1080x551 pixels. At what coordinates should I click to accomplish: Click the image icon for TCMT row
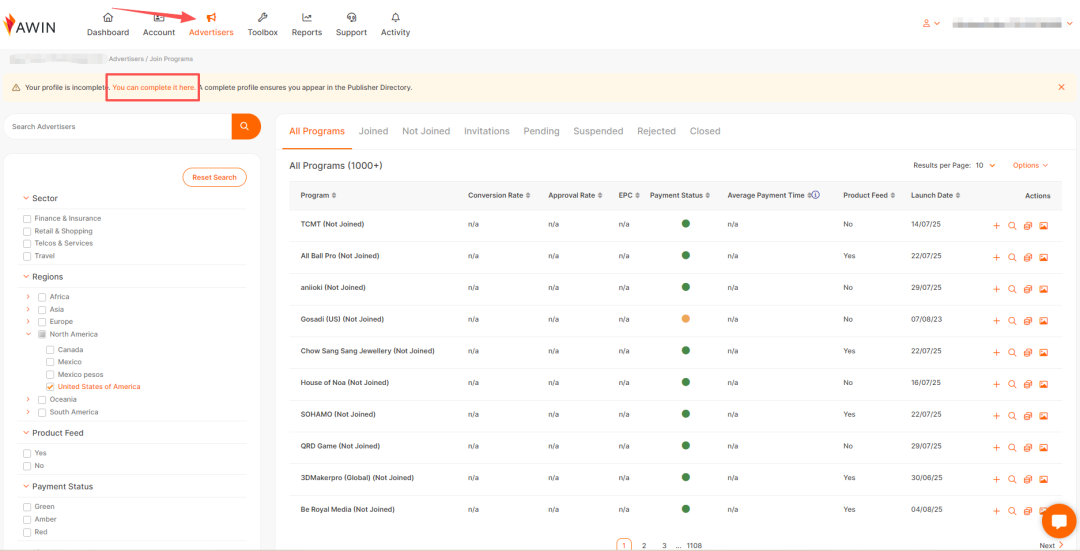click(1043, 226)
